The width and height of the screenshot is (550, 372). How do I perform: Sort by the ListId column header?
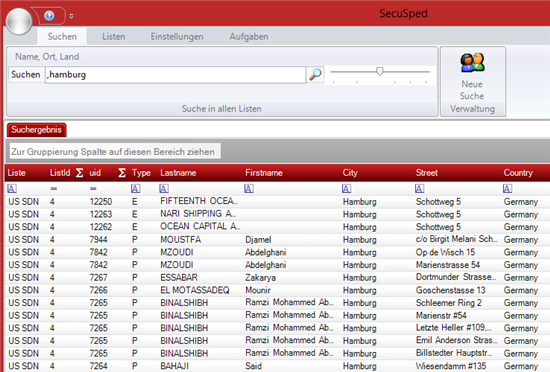point(60,173)
